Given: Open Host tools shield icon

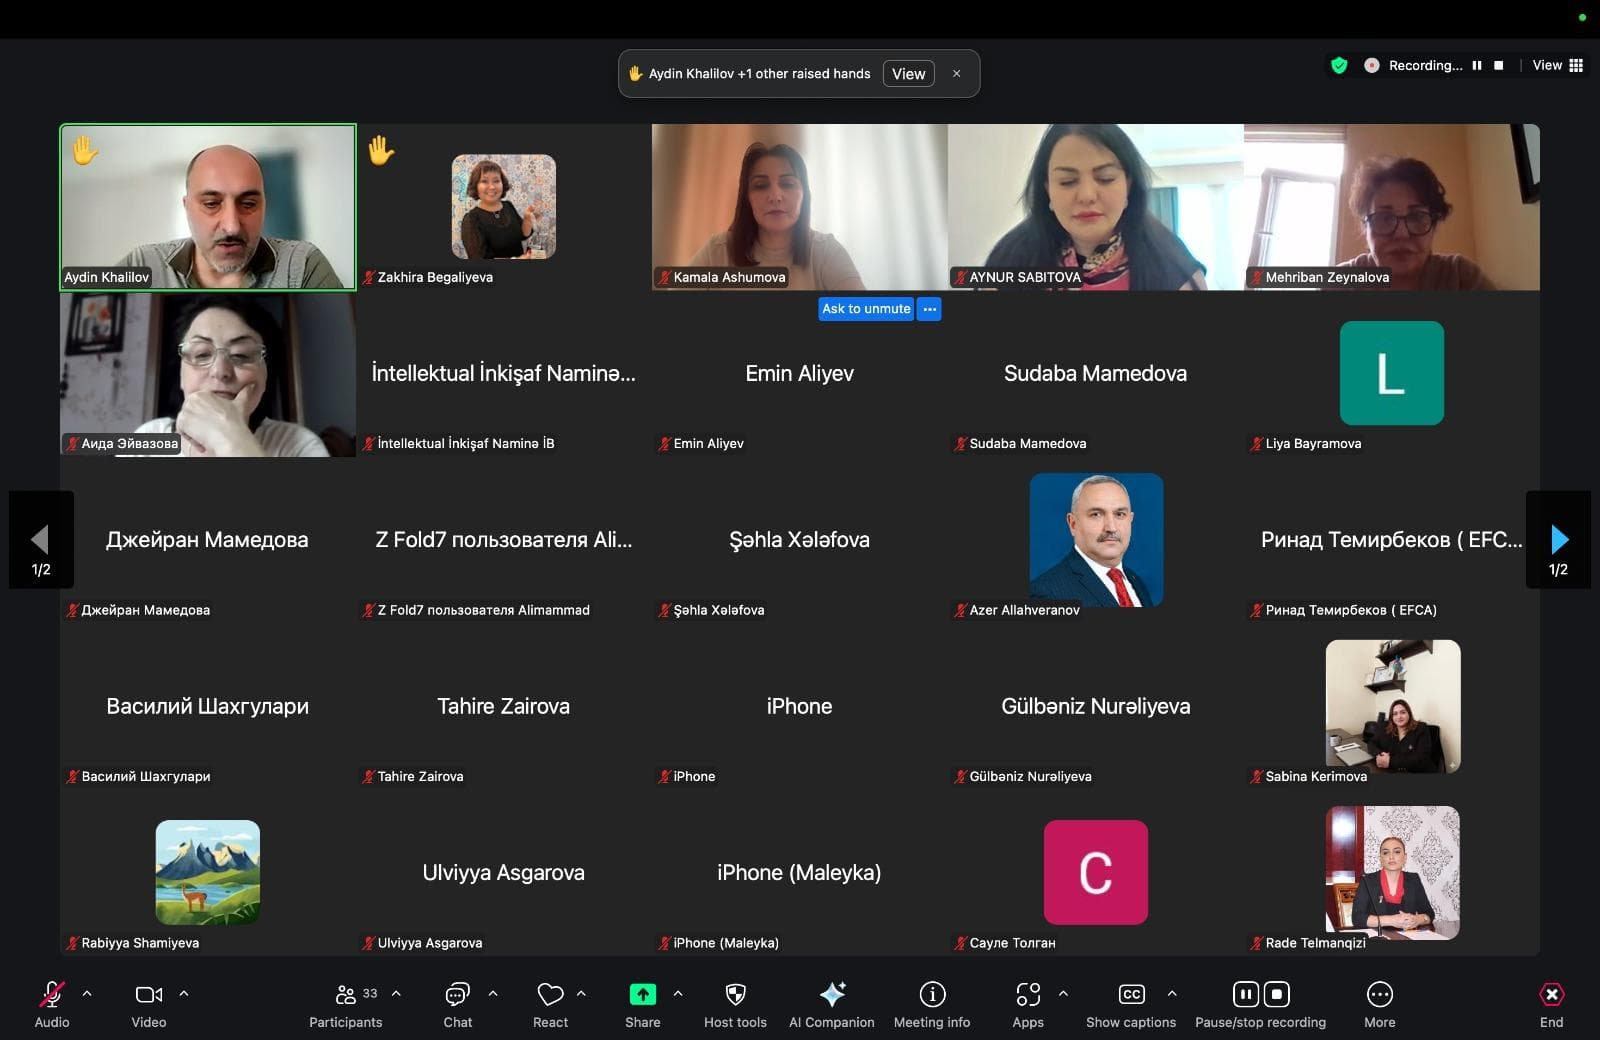Looking at the screenshot, I should coord(735,994).
